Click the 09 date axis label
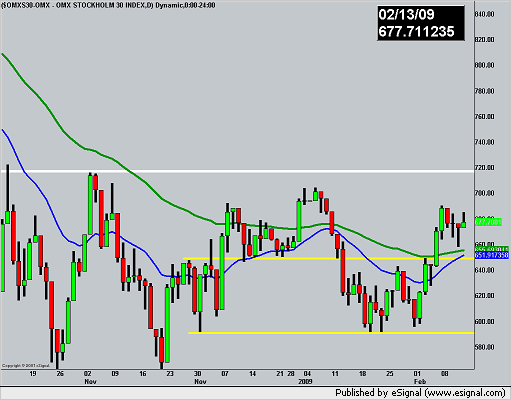This screenshot has width=511, height=400. click(115, 374)
